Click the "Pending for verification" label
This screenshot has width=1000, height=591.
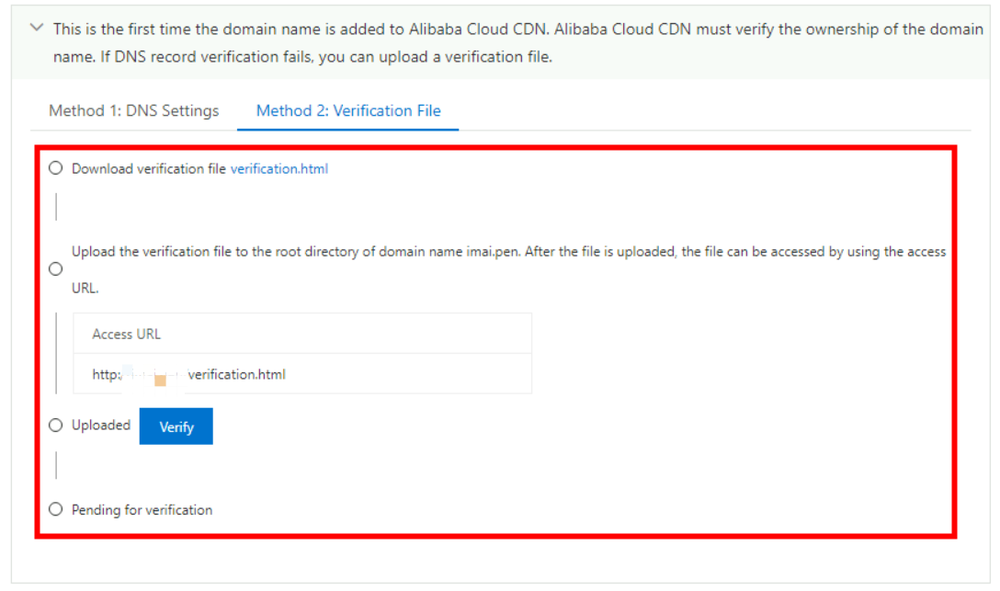coord(142,510)
